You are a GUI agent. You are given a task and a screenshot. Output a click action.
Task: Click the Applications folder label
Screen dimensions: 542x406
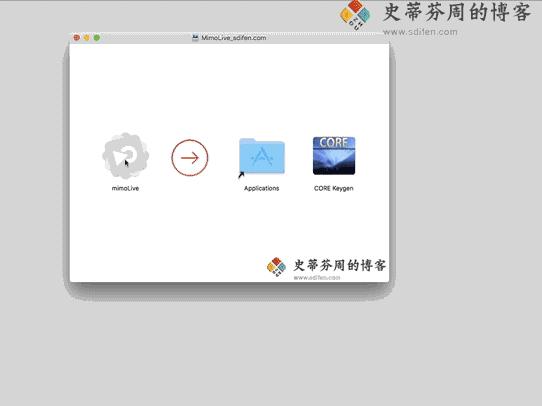pyautogui.click(x=262, y=188)
